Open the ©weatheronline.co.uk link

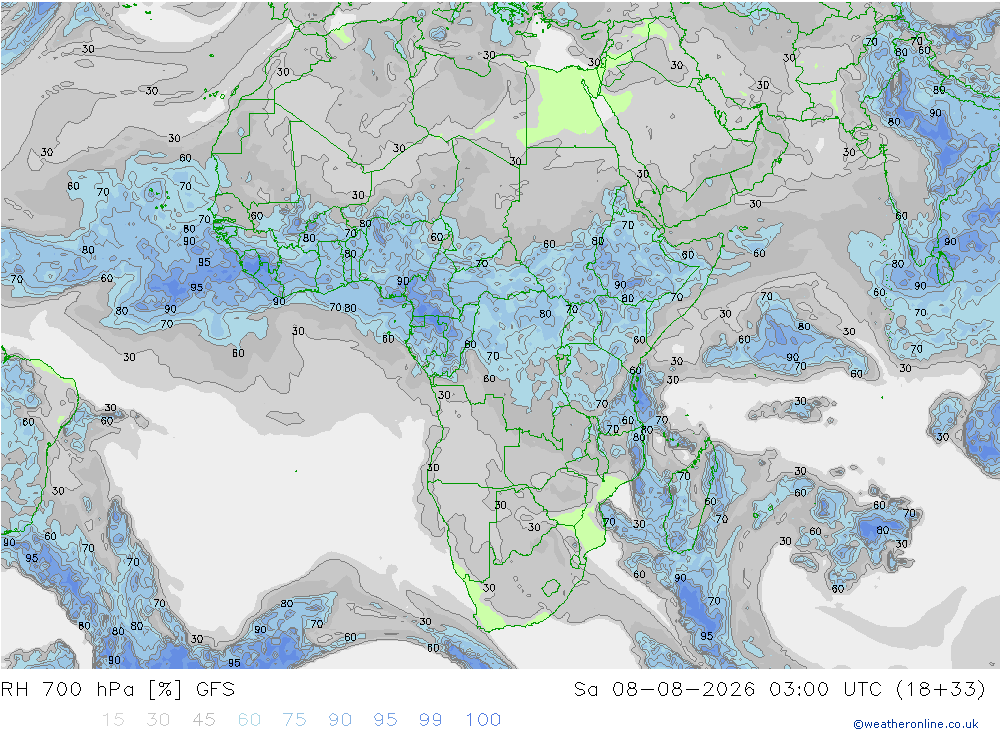tap(916, 724)
